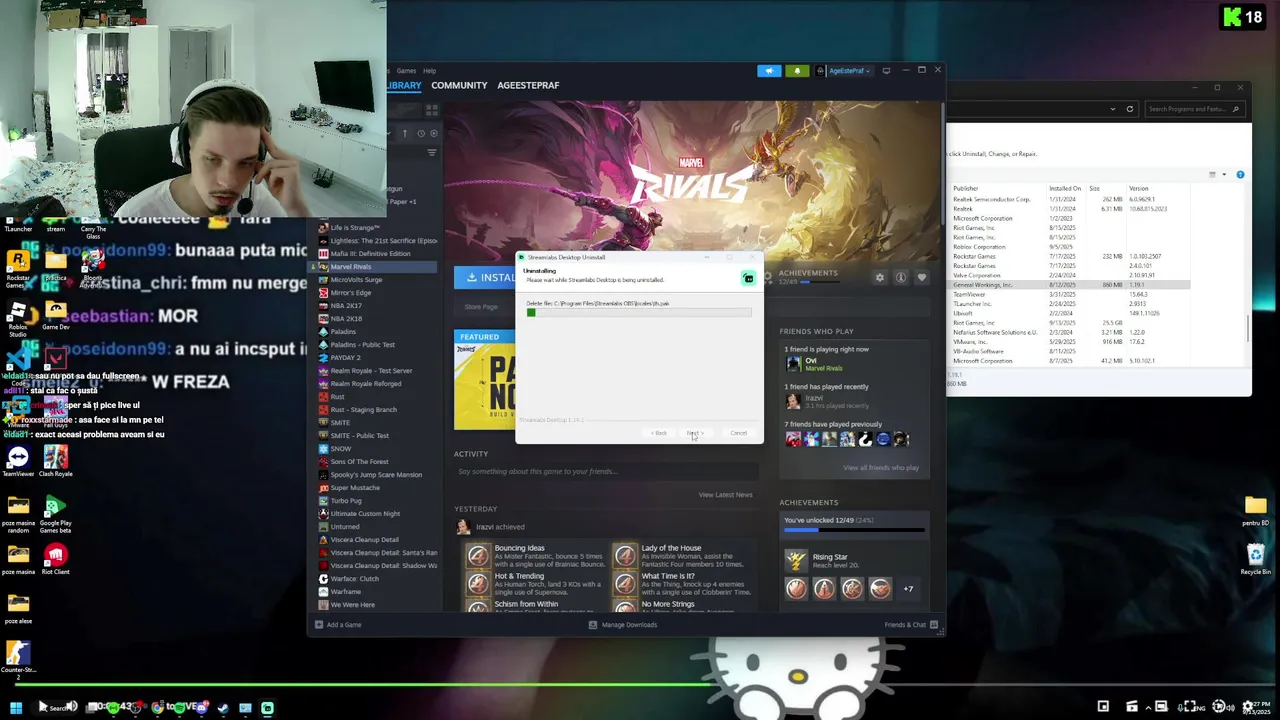Click the Refresh button in Programs window
Image resolution: width=1280 pixels, height=720 pixels.
point(1130,109)
